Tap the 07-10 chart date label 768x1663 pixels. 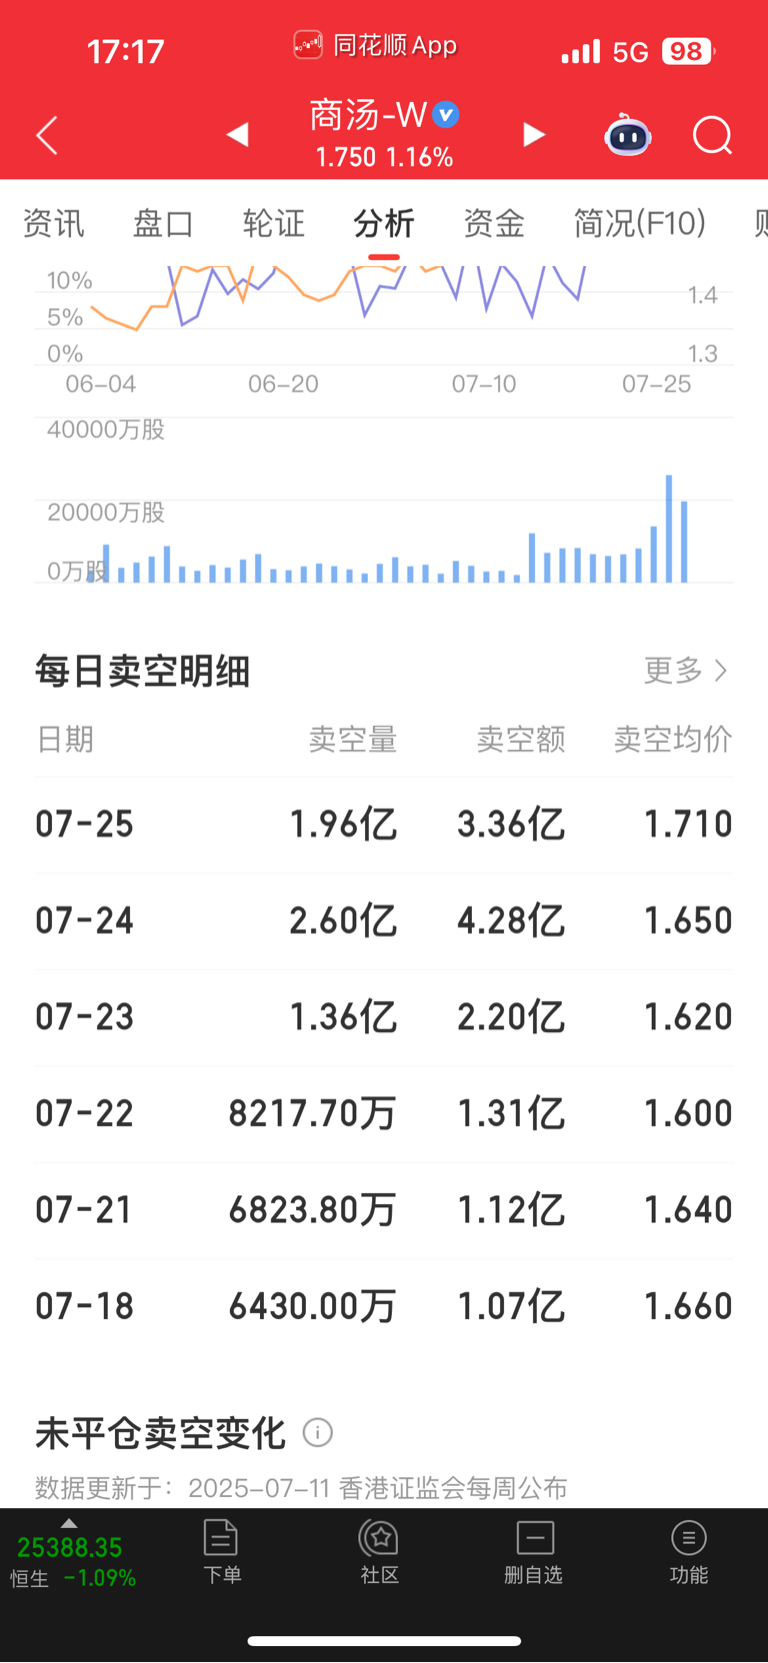[x=484, y=384]
